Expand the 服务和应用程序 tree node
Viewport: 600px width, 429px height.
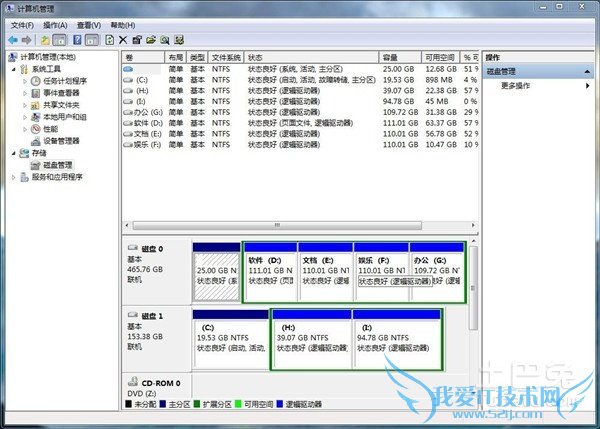[x=14, y=177]
